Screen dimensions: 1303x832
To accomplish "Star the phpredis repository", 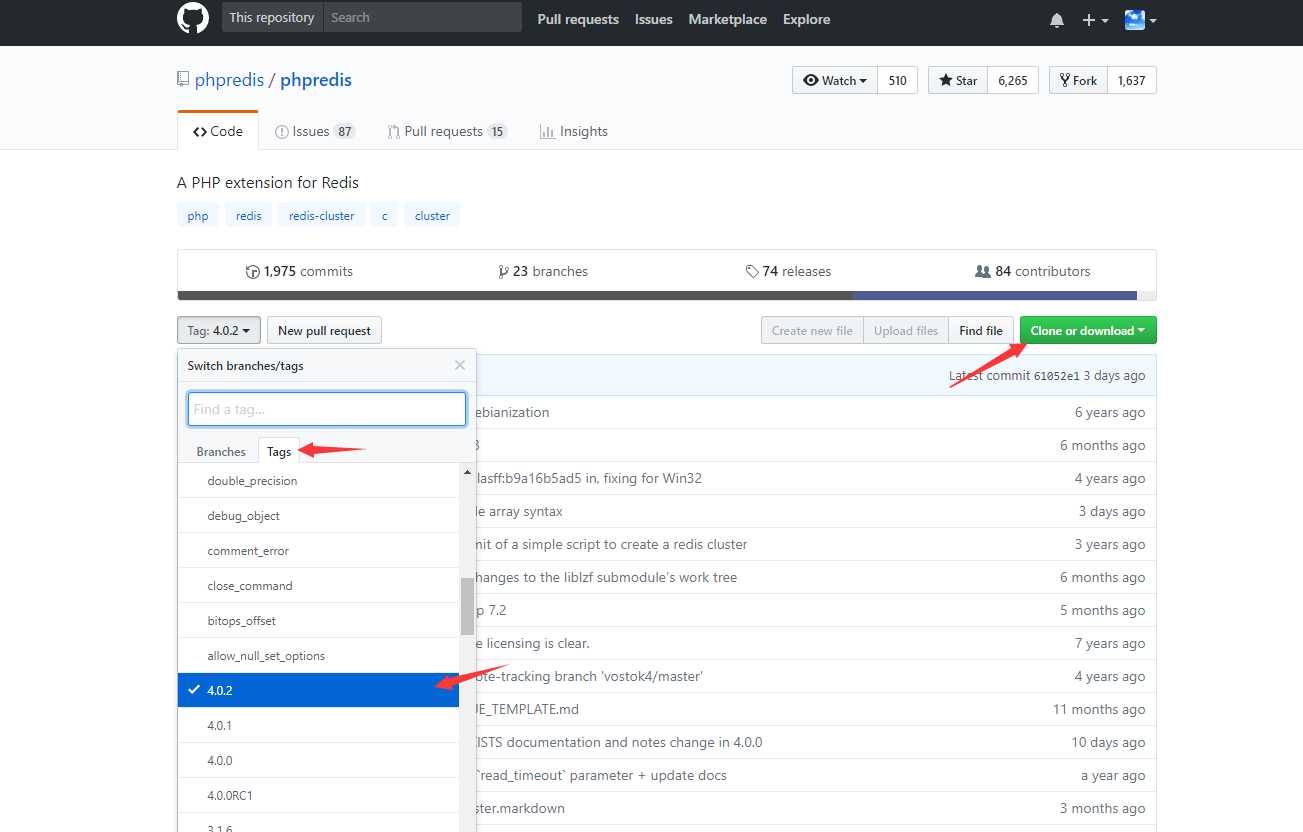I will 958,81.
